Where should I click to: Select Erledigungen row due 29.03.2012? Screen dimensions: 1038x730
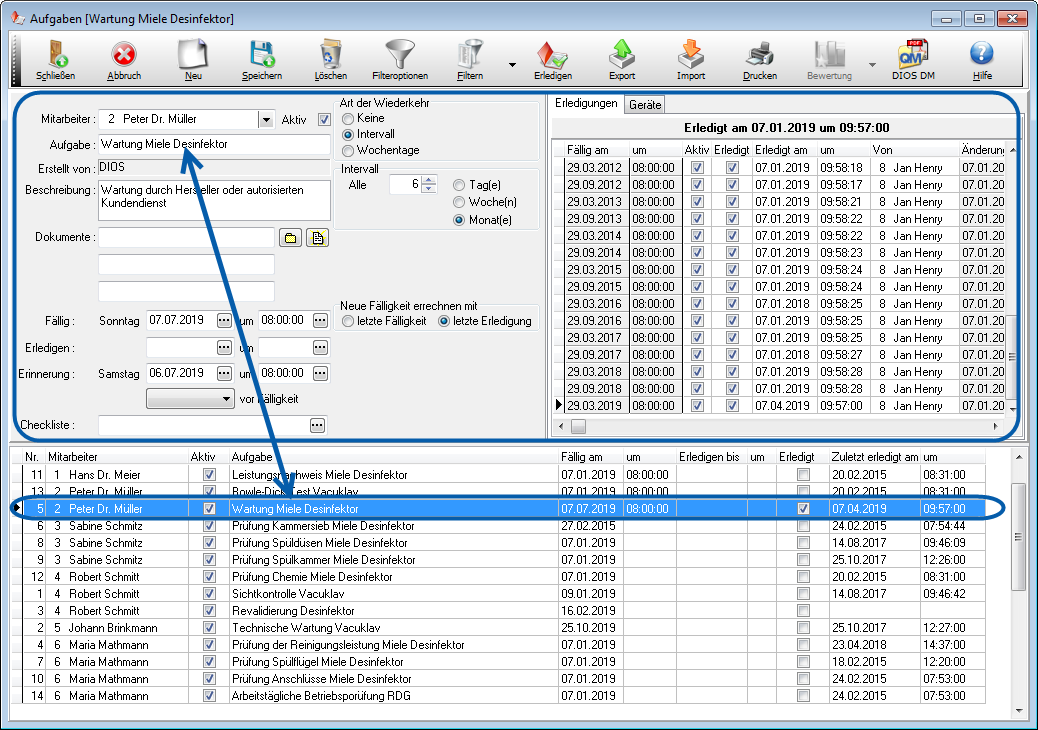(x=784, y=167)
